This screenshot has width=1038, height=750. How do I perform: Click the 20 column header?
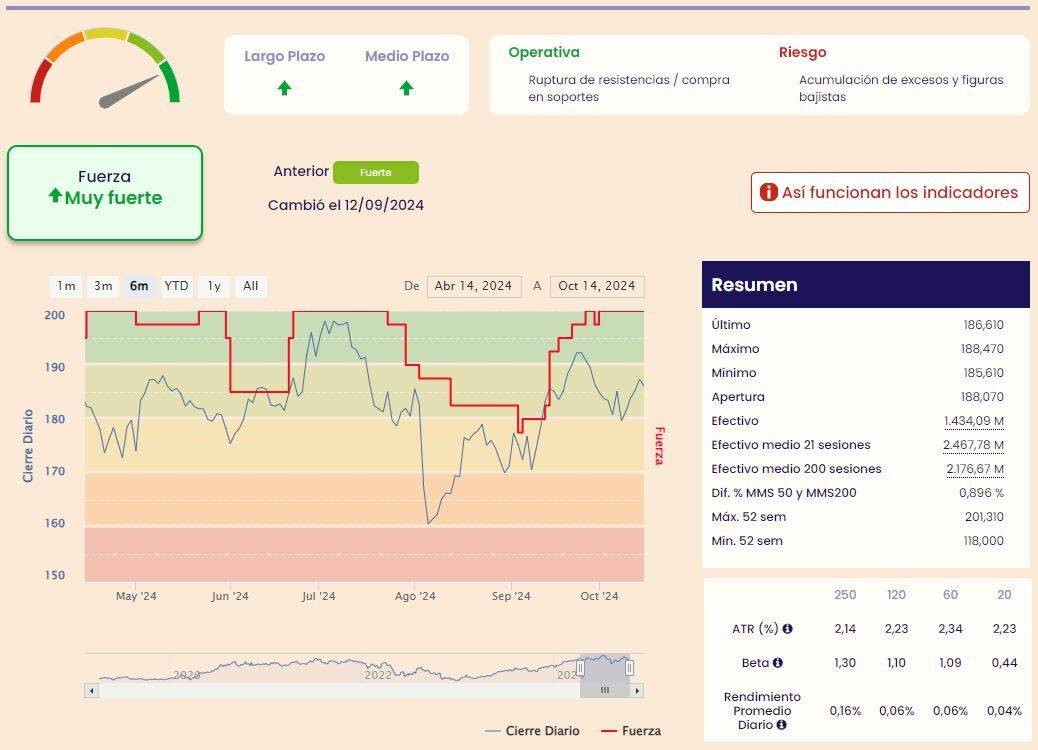point(1004,594)
